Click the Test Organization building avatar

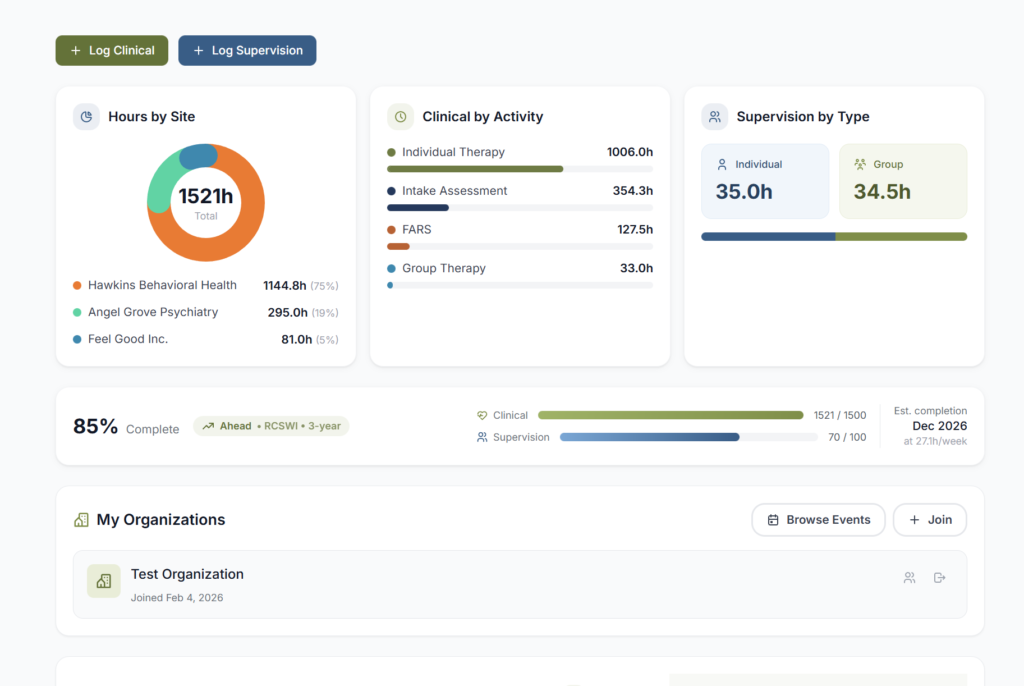103,581
